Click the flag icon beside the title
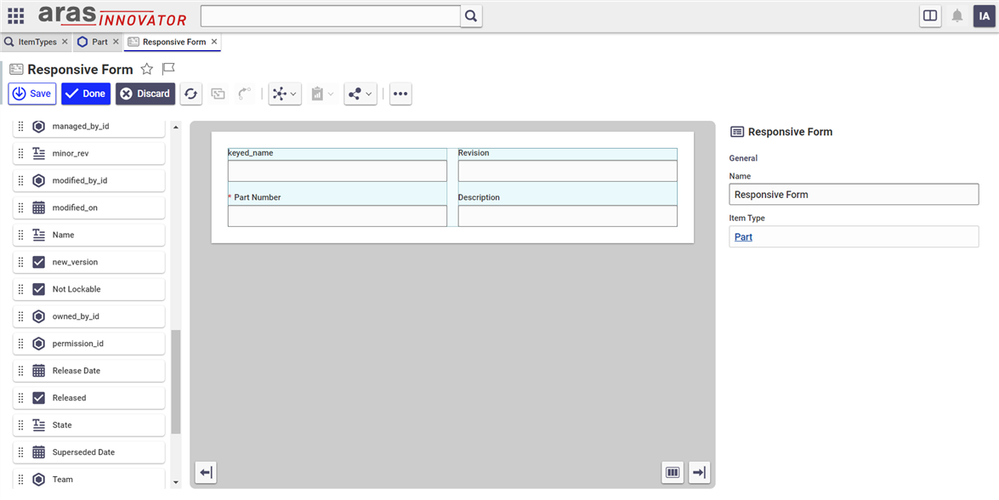Screen dimensions: 999x500 pos(169,69)
